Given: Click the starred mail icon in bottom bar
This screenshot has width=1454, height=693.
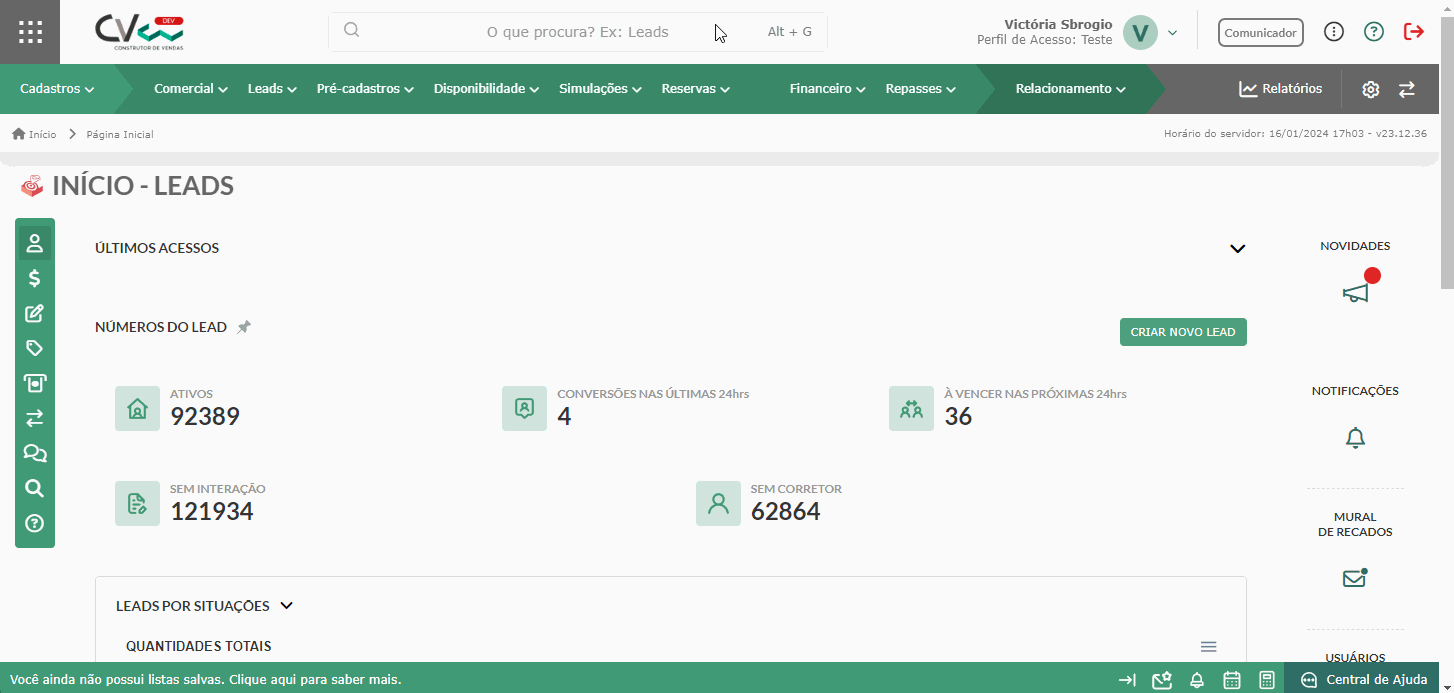Looking at the screenshot, I should pos(1161,680).
